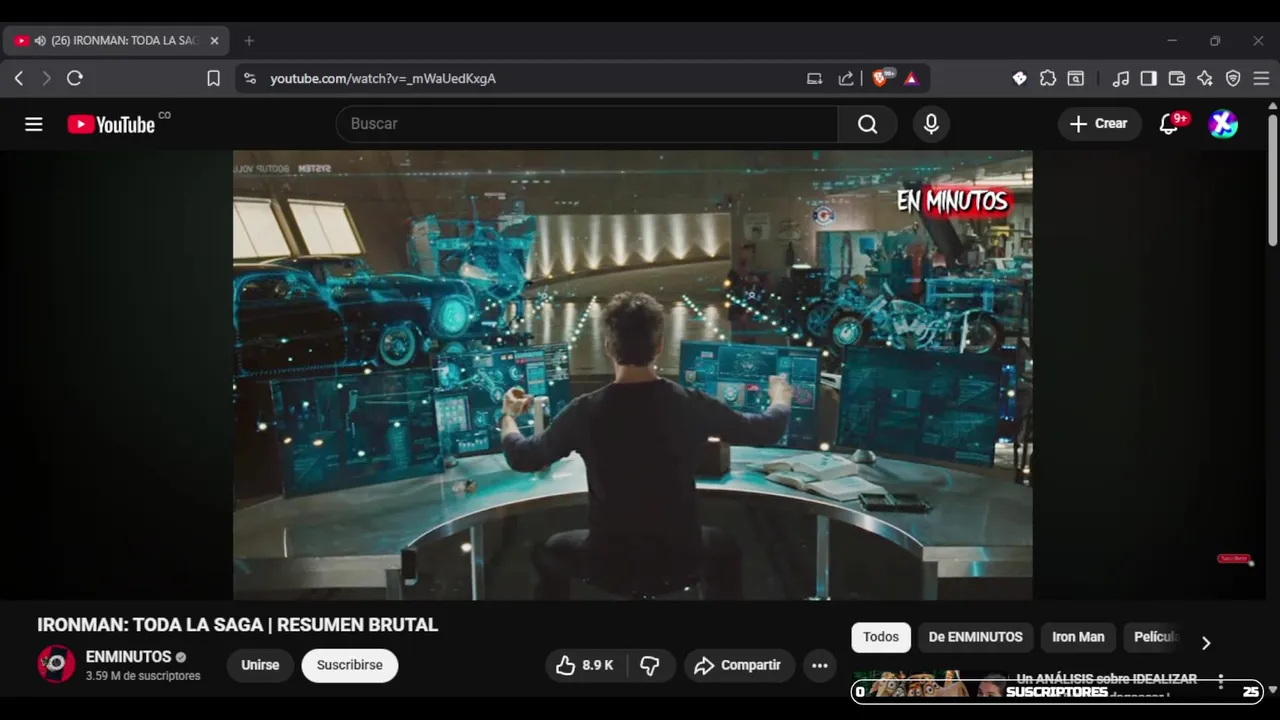Open the Crear menu

click(x=1099, y=124)
